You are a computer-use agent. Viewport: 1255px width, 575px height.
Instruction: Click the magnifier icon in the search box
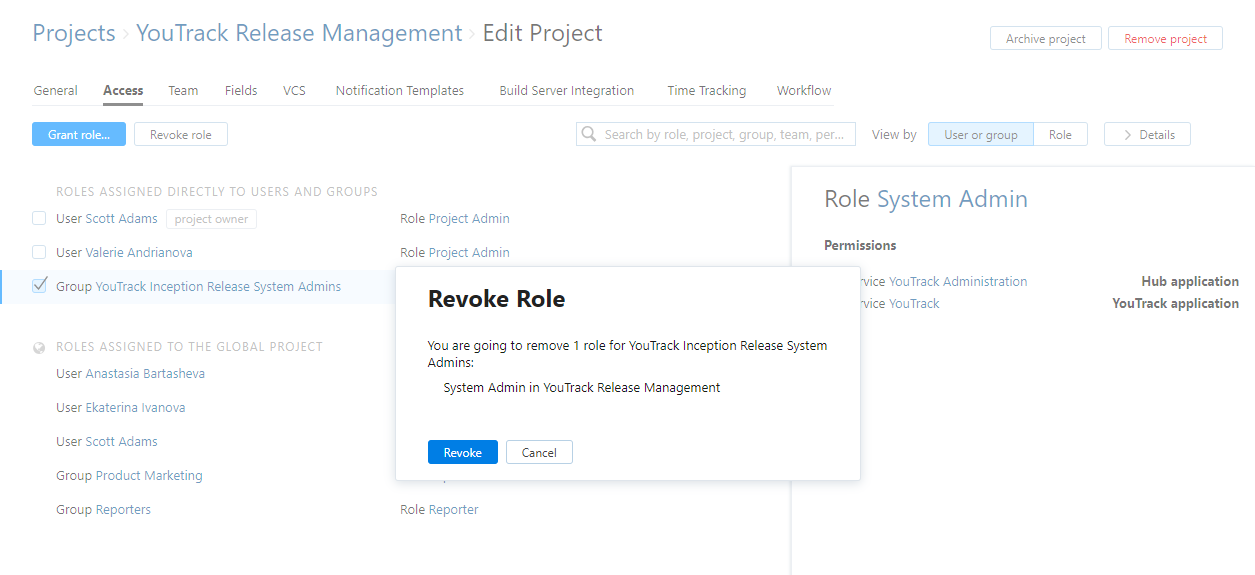[589, 134]
